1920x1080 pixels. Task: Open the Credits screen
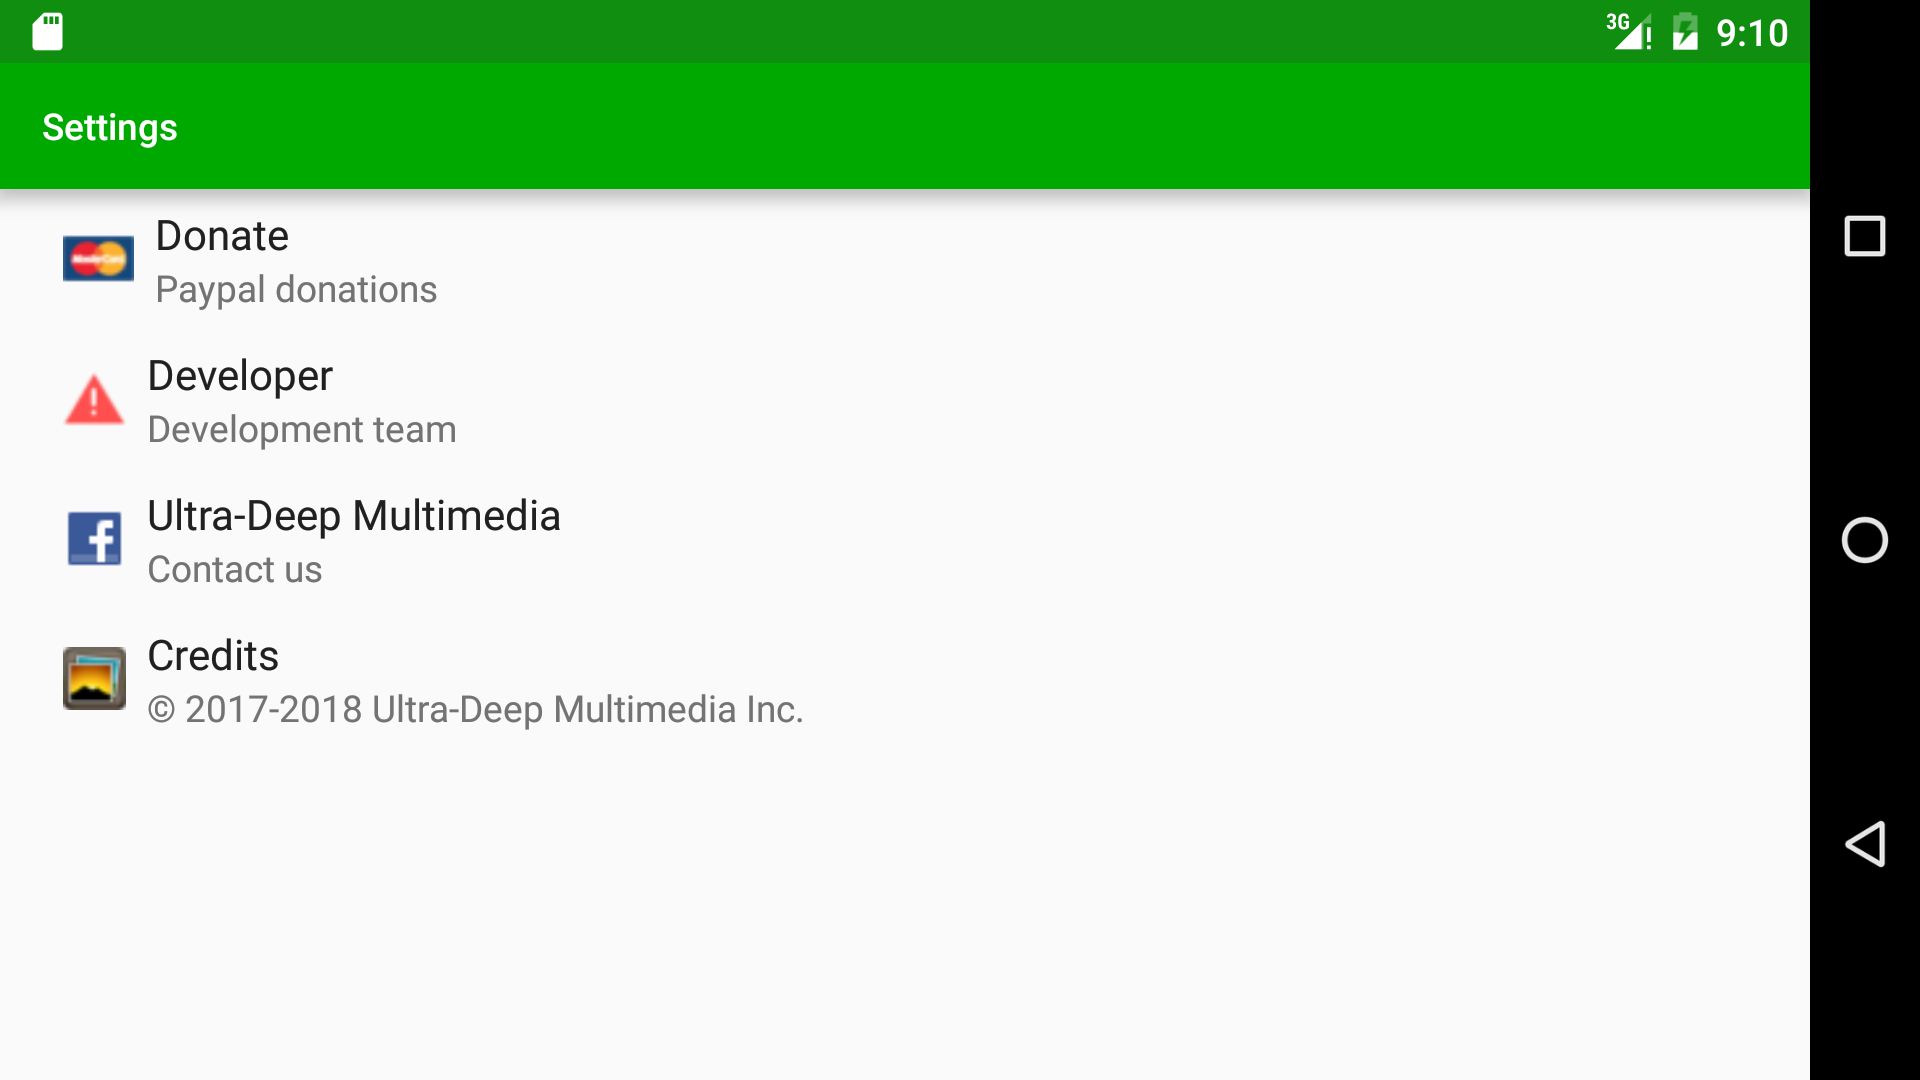click(213, 656)
